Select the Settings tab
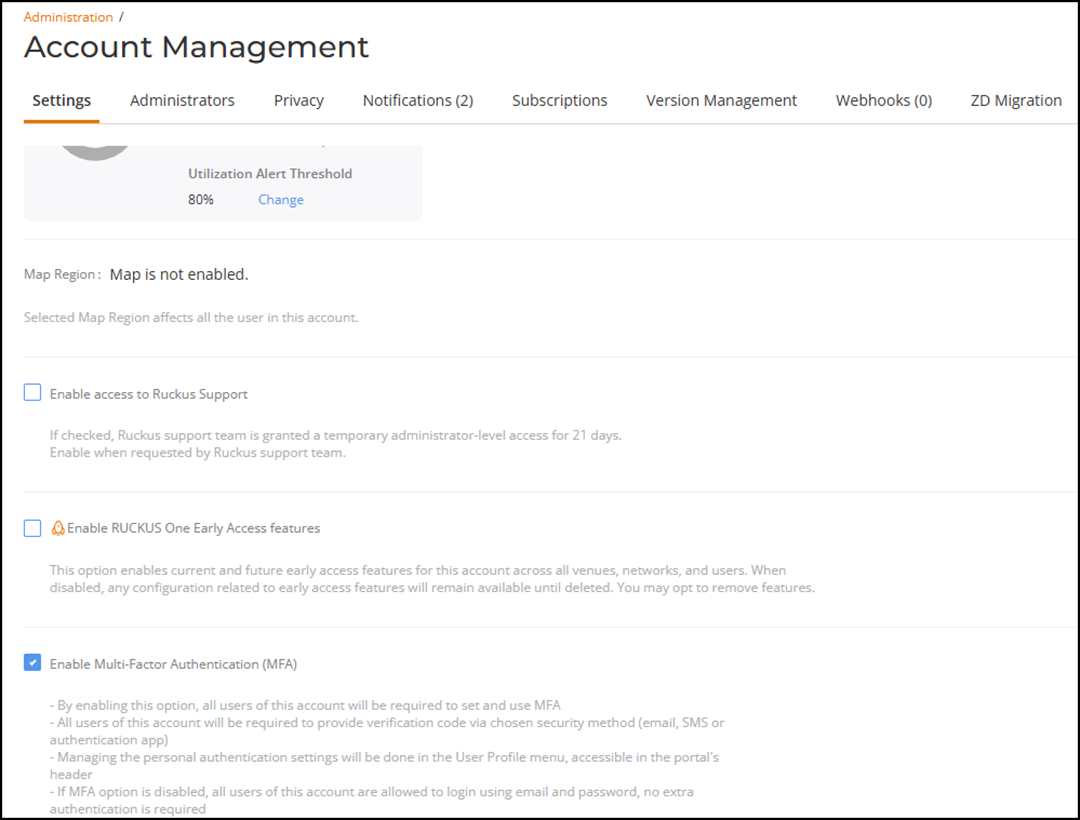The image size is (1080, 820). click(x=61, y=101)
